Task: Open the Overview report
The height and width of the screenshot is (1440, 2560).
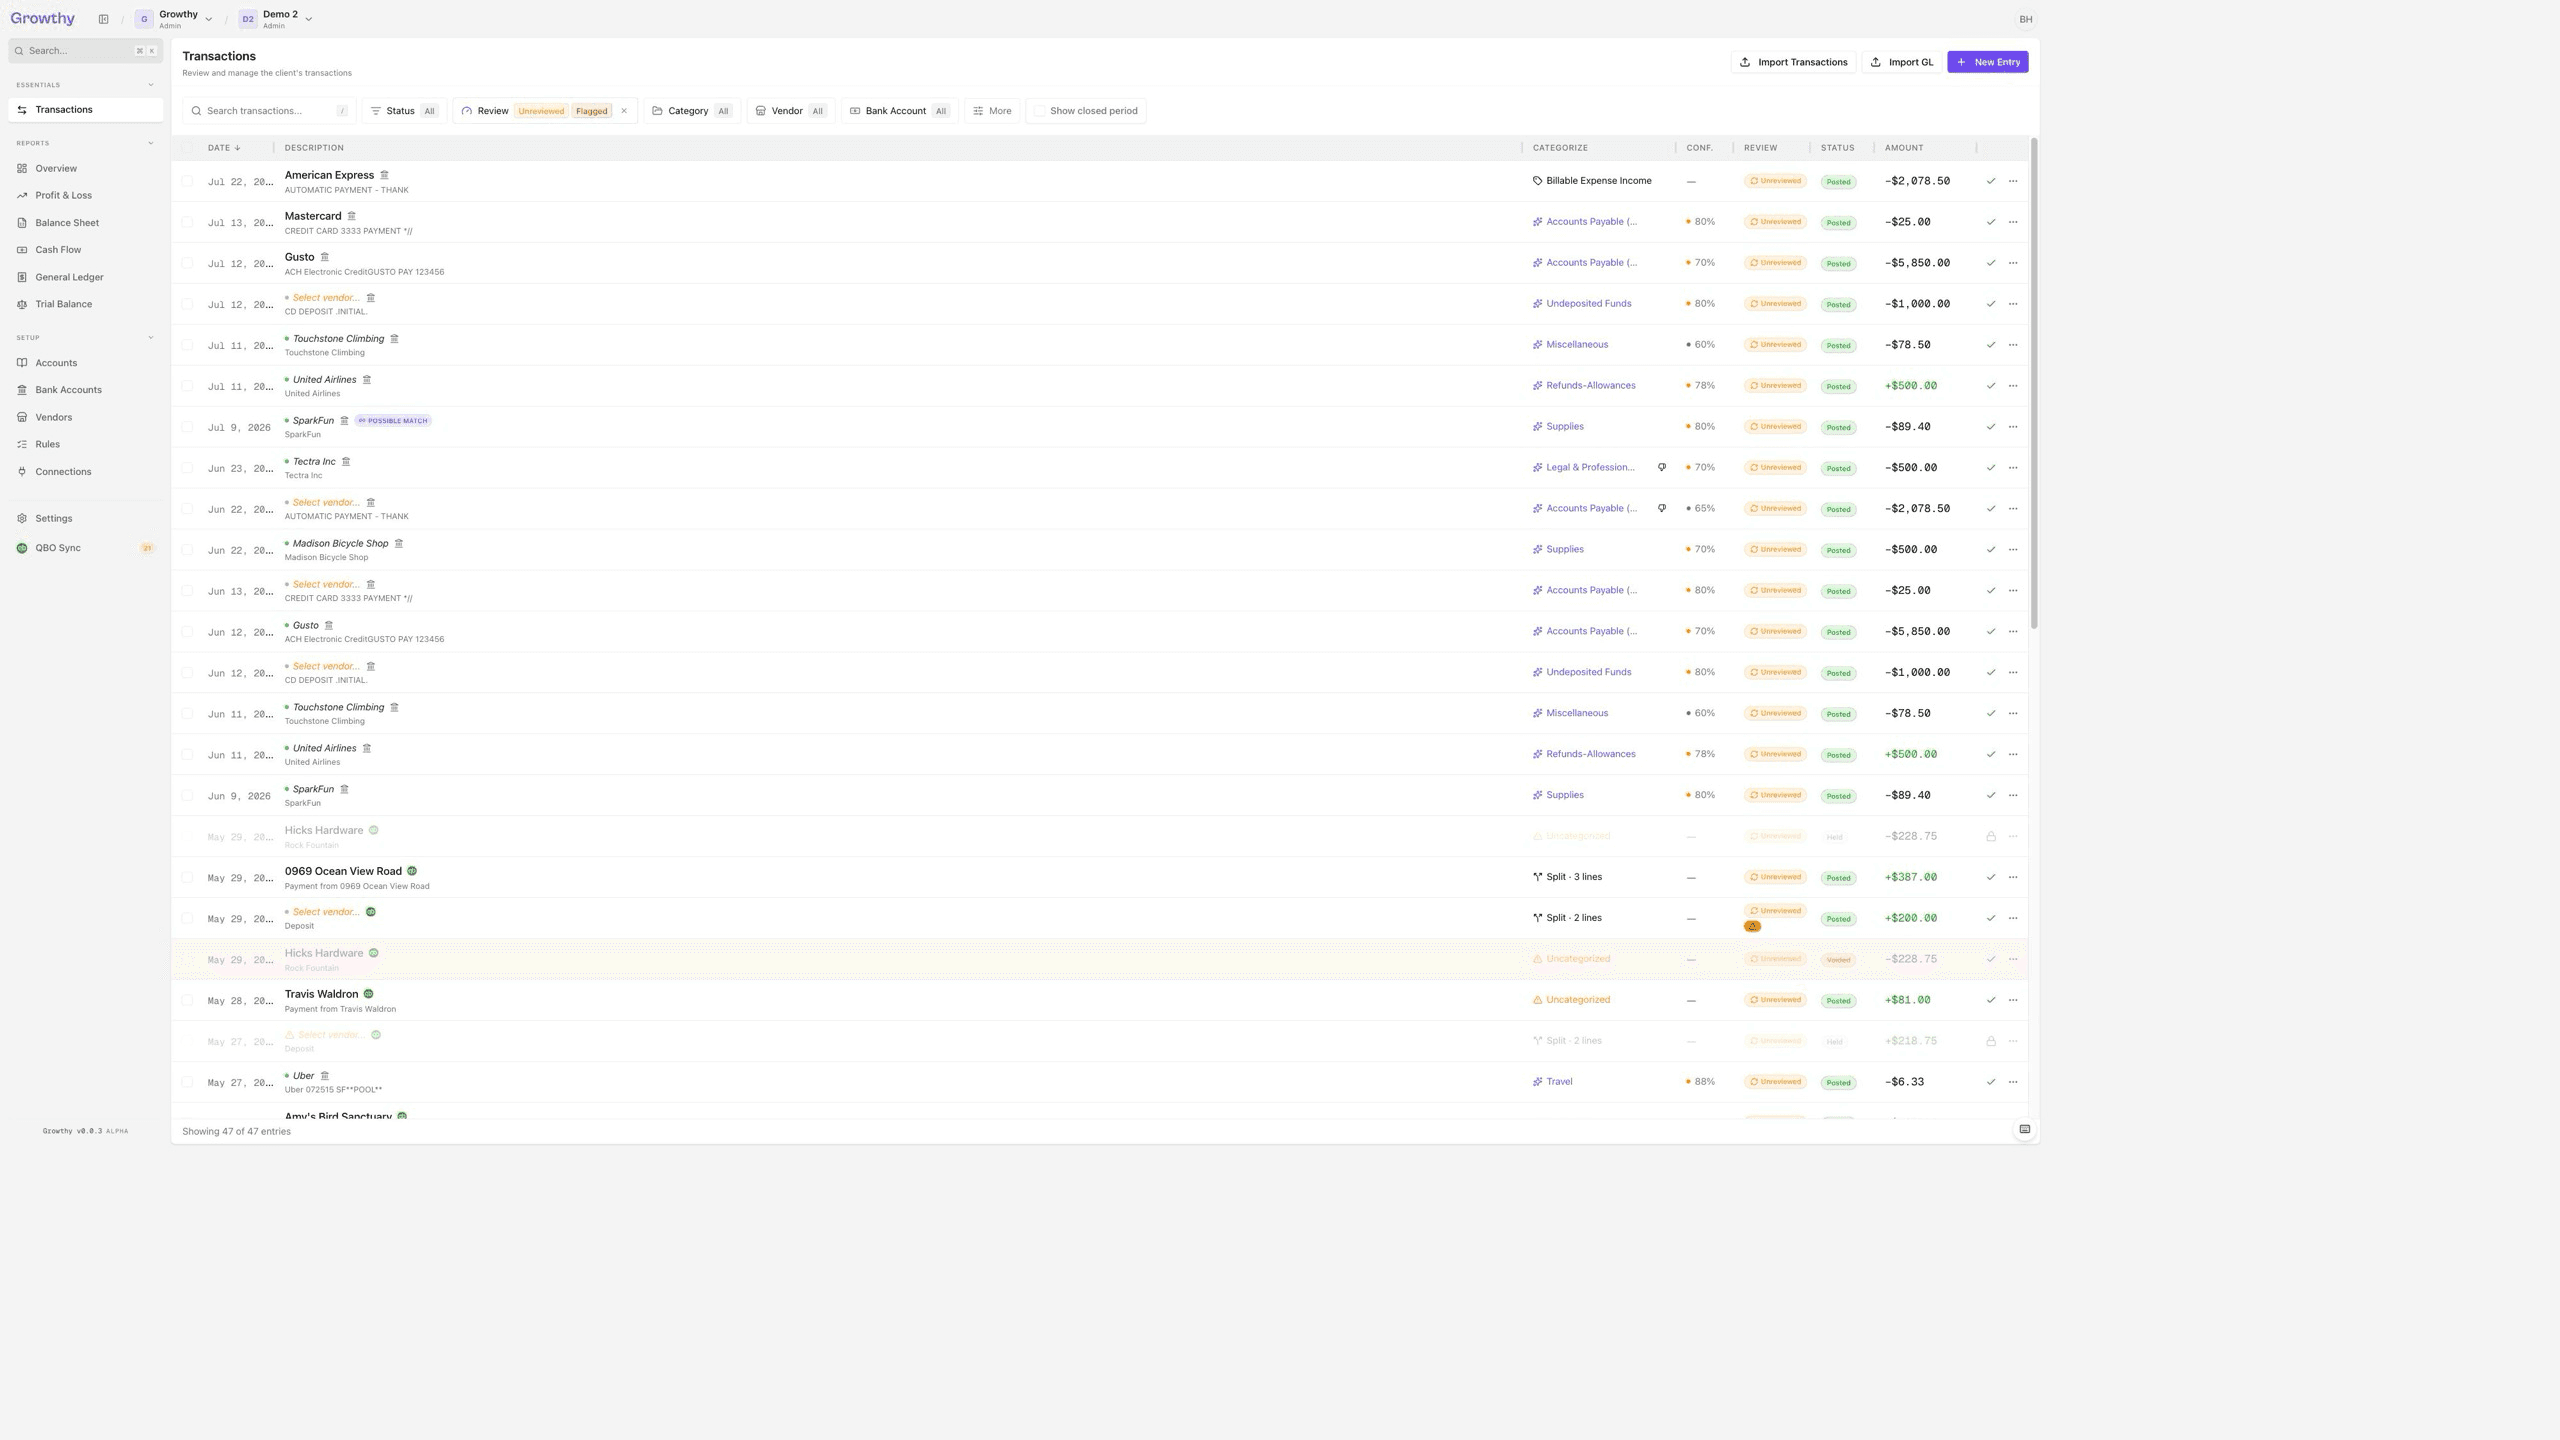Action: pyautogui.click(x=85, y=168)
